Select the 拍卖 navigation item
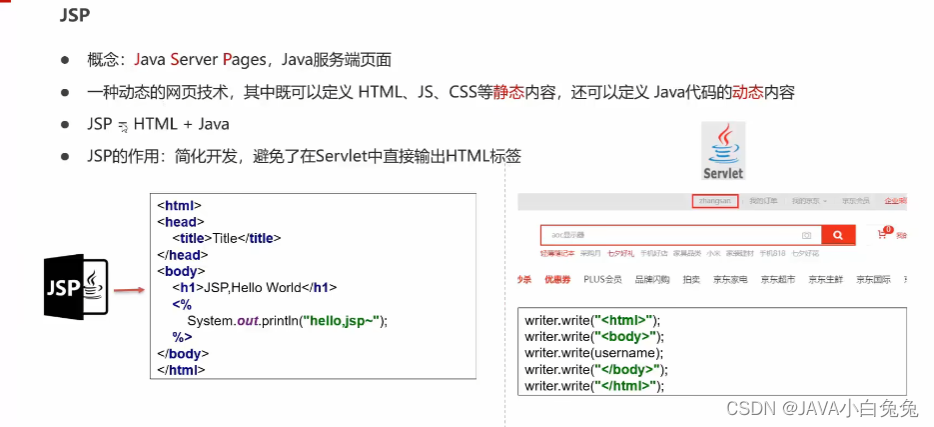The image size is (934, 427). coord(691,279)
